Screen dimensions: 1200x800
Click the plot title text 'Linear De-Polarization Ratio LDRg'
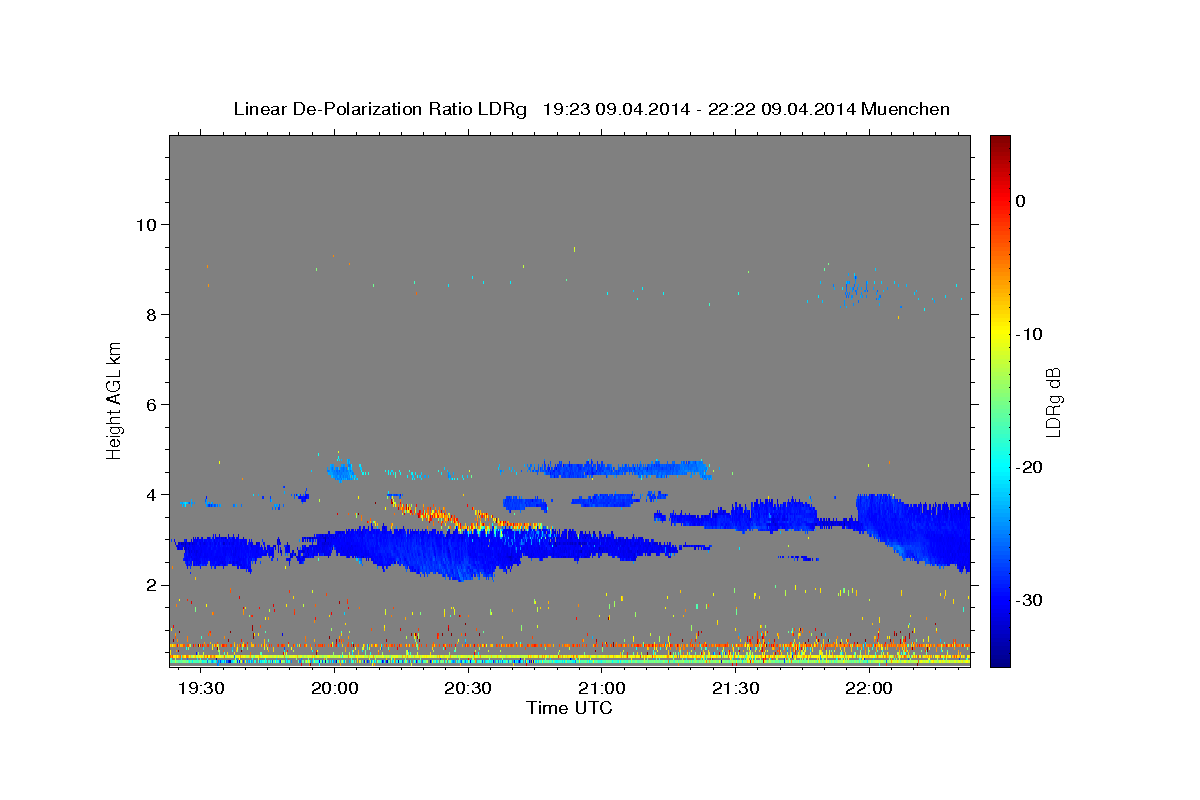[x=380, y=109]
